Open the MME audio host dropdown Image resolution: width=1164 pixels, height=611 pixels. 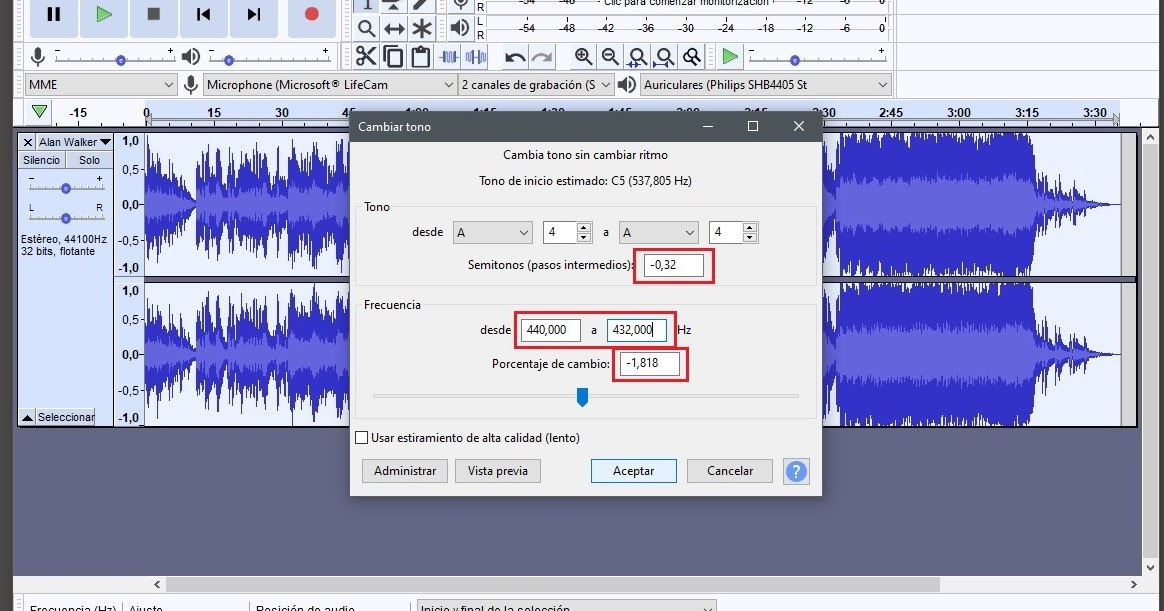100,84
